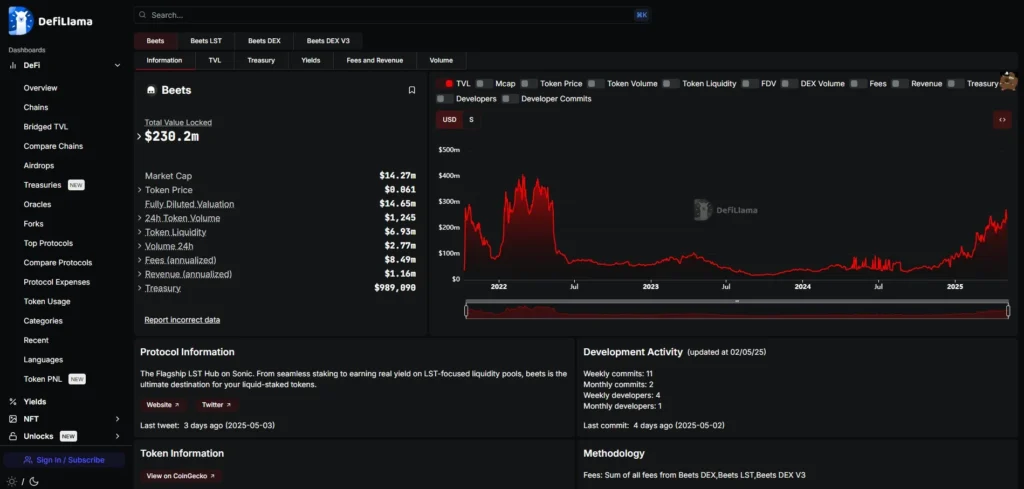Expand the Revenue (annualized) row
Image resolution: width=1024 pixels, height=489 pixels.
(139, 274)
